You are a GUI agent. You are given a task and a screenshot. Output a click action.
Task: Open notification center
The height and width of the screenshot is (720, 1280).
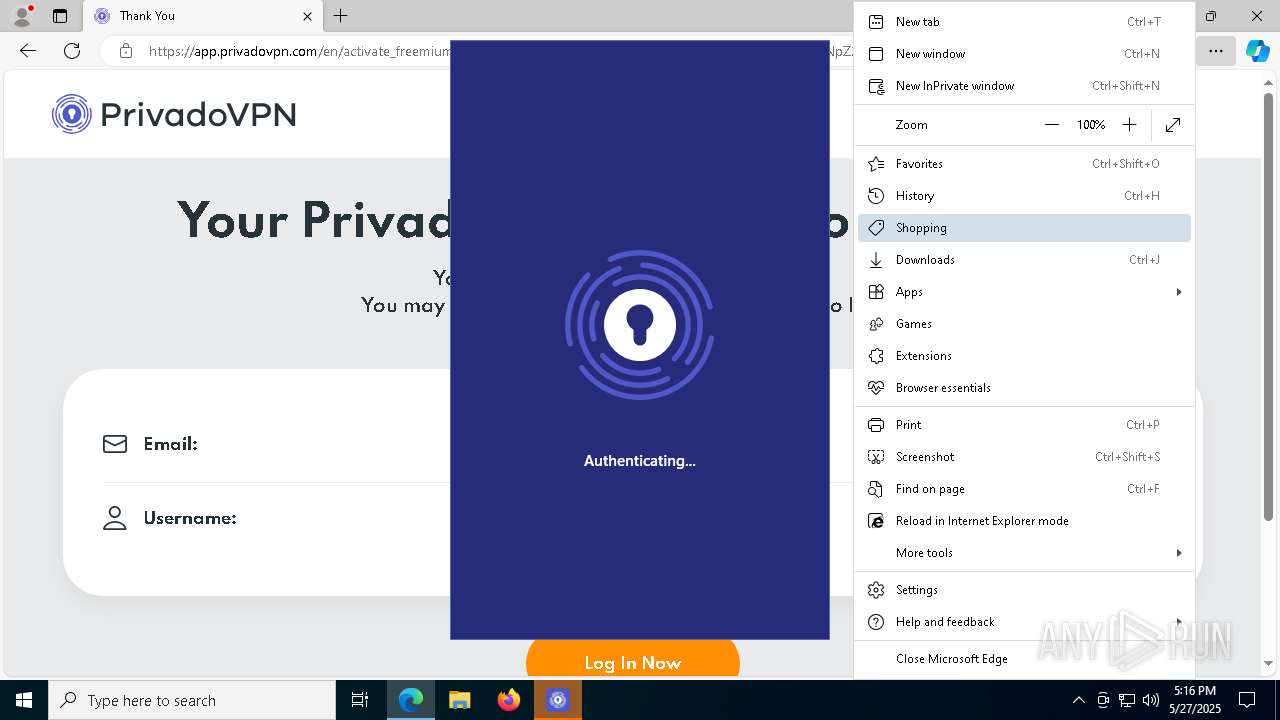1247,700
